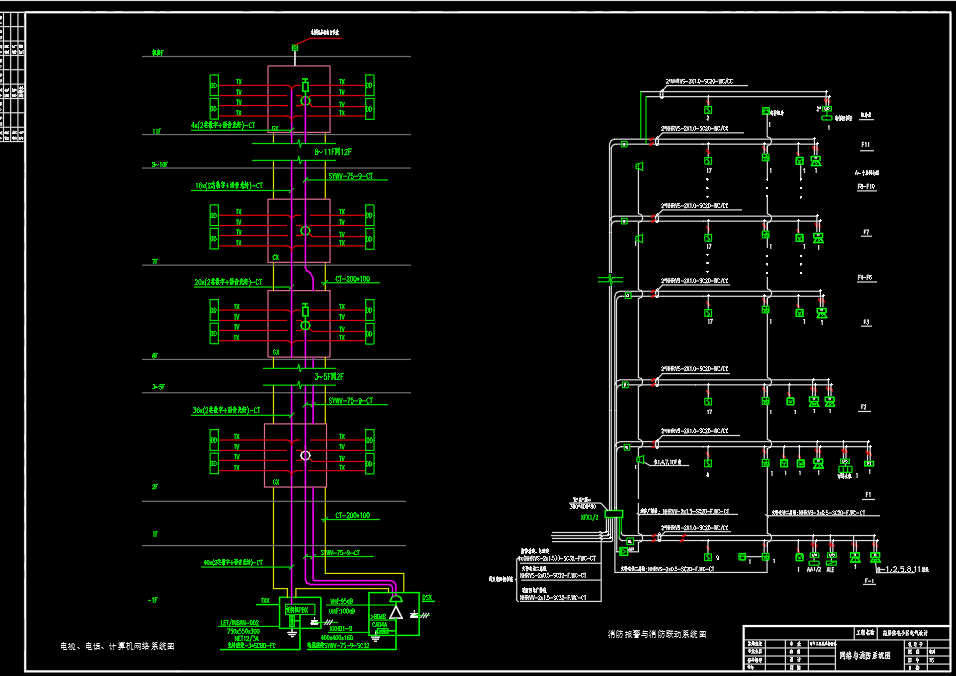Viewport: 956px width, 676px height.
Task: Click the F7 floor label on fire diagram
Action: coord(866,232)
